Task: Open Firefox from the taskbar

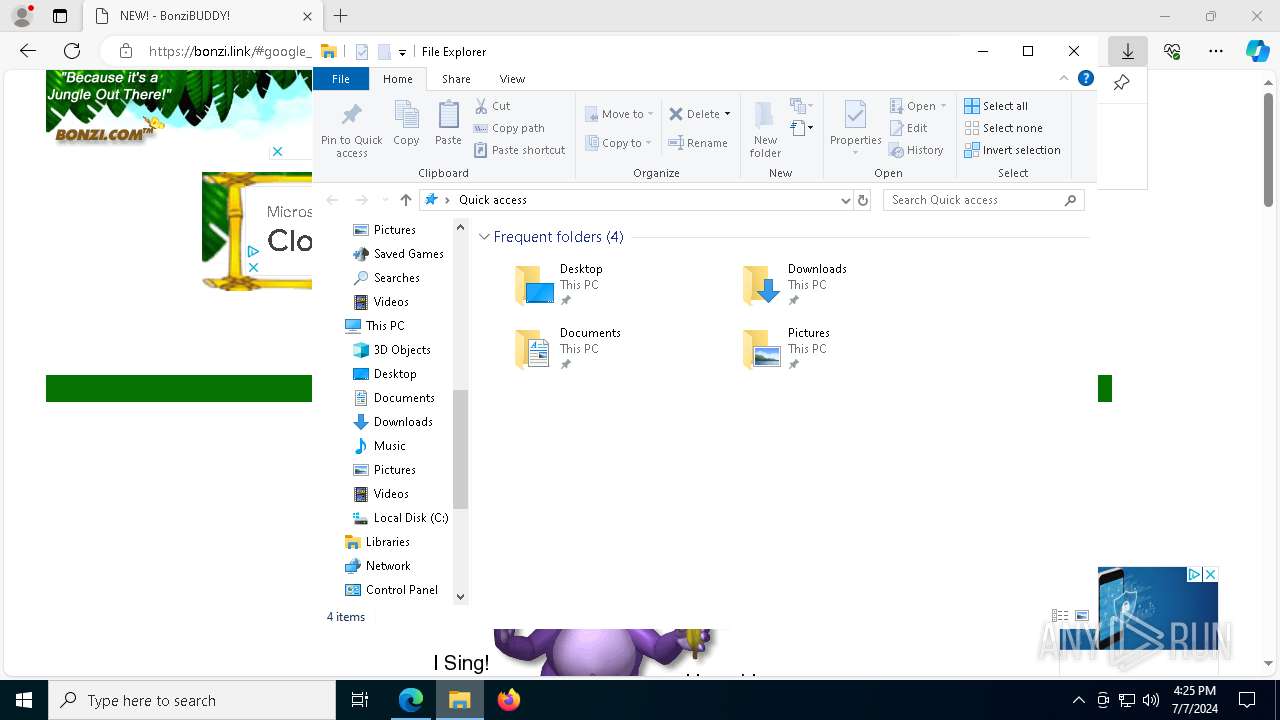Action: [509, 700]
